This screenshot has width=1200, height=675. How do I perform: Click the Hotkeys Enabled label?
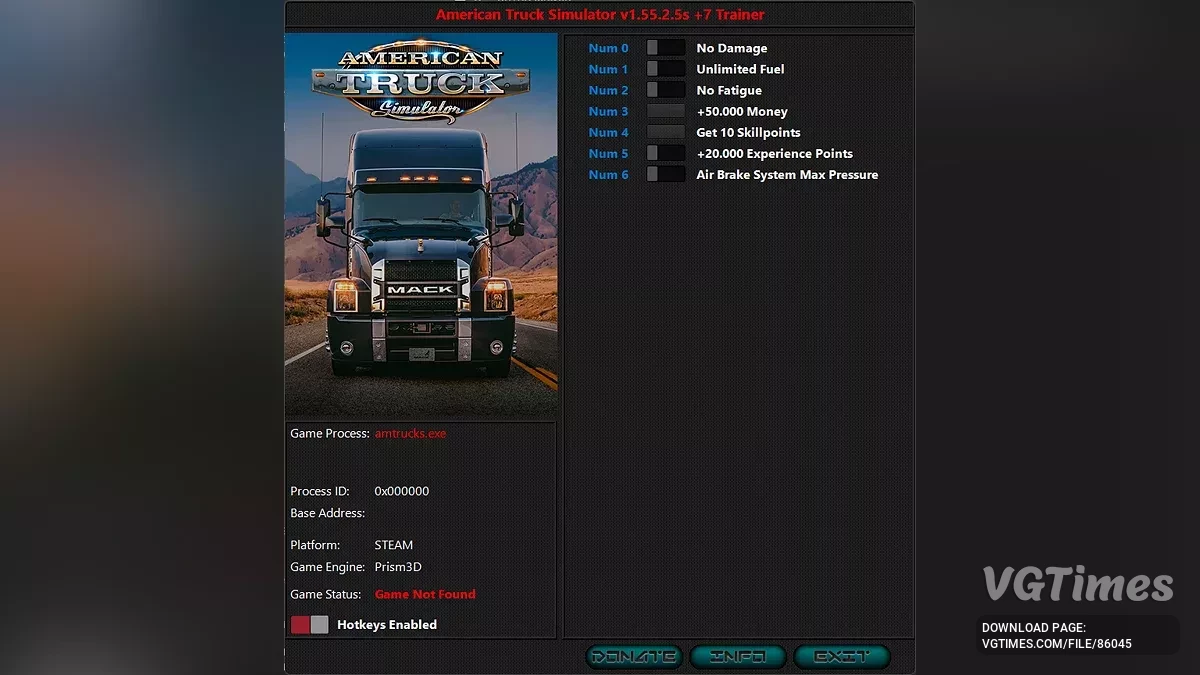tap(387, 624)
